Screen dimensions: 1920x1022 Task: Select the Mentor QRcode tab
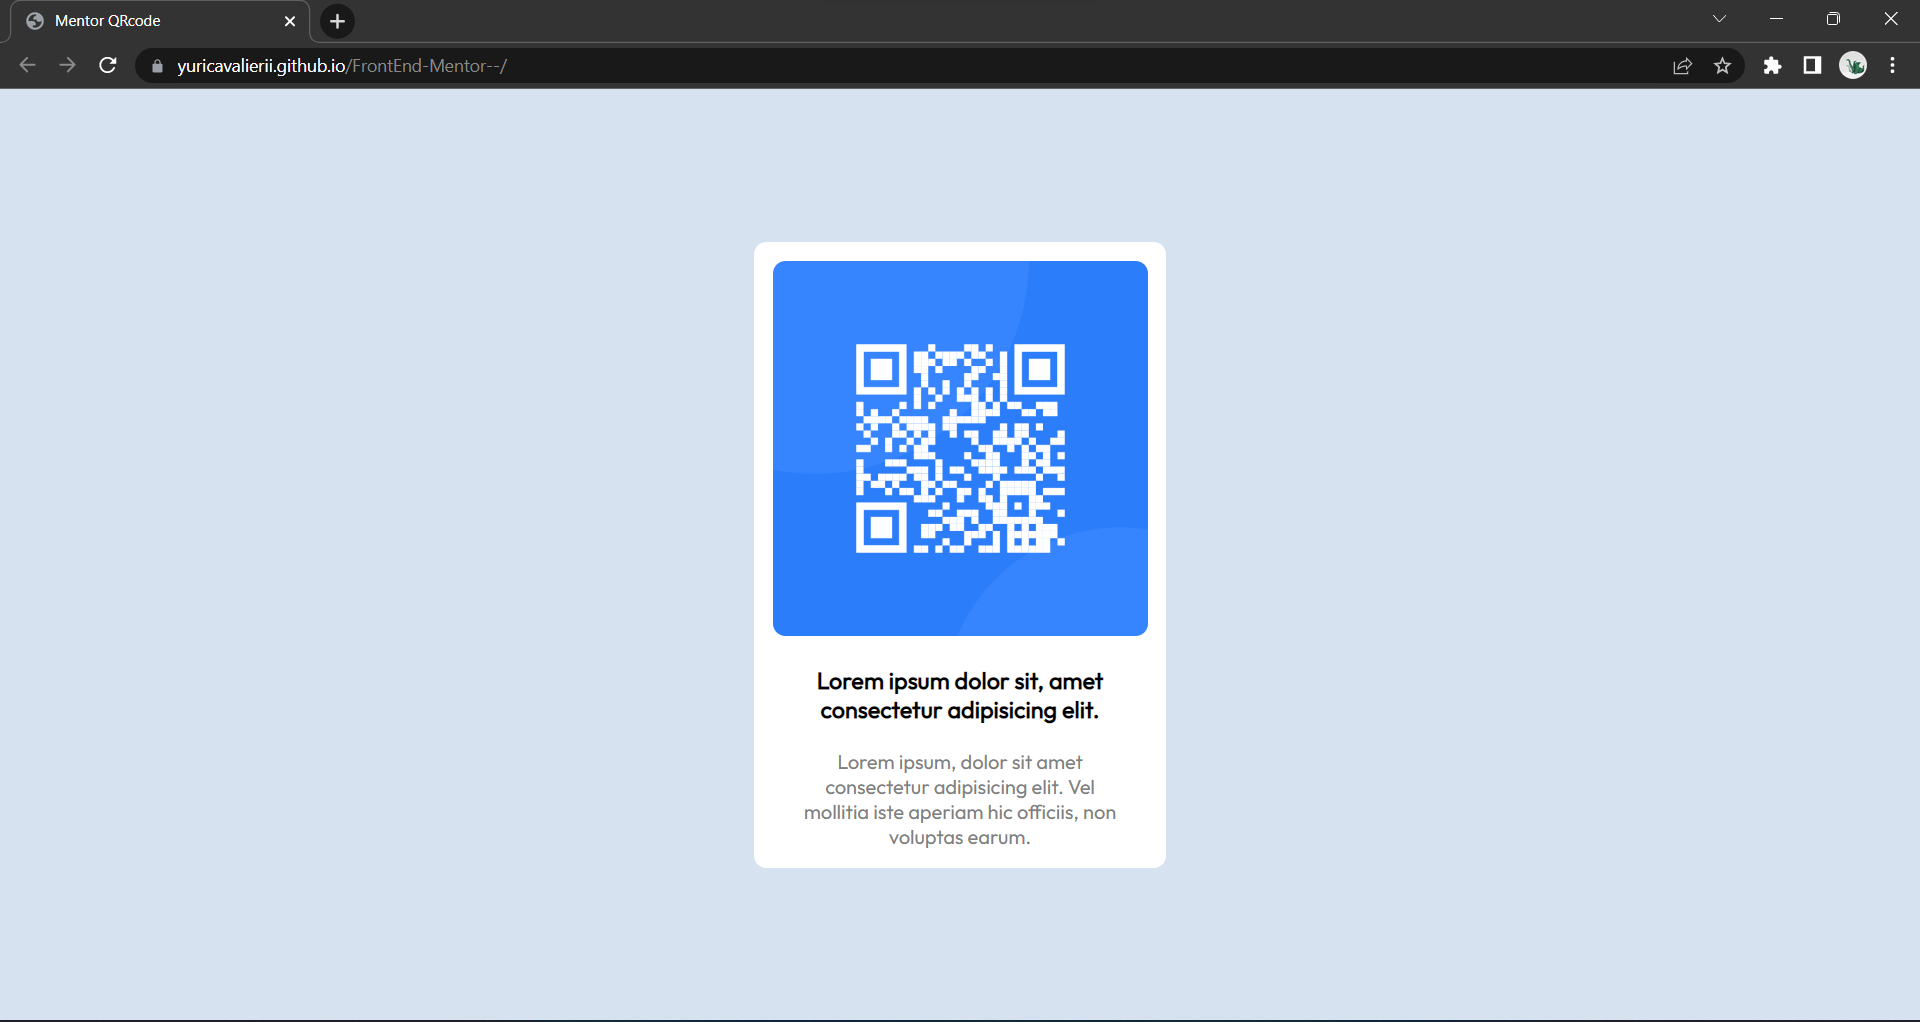pos(160,21)
